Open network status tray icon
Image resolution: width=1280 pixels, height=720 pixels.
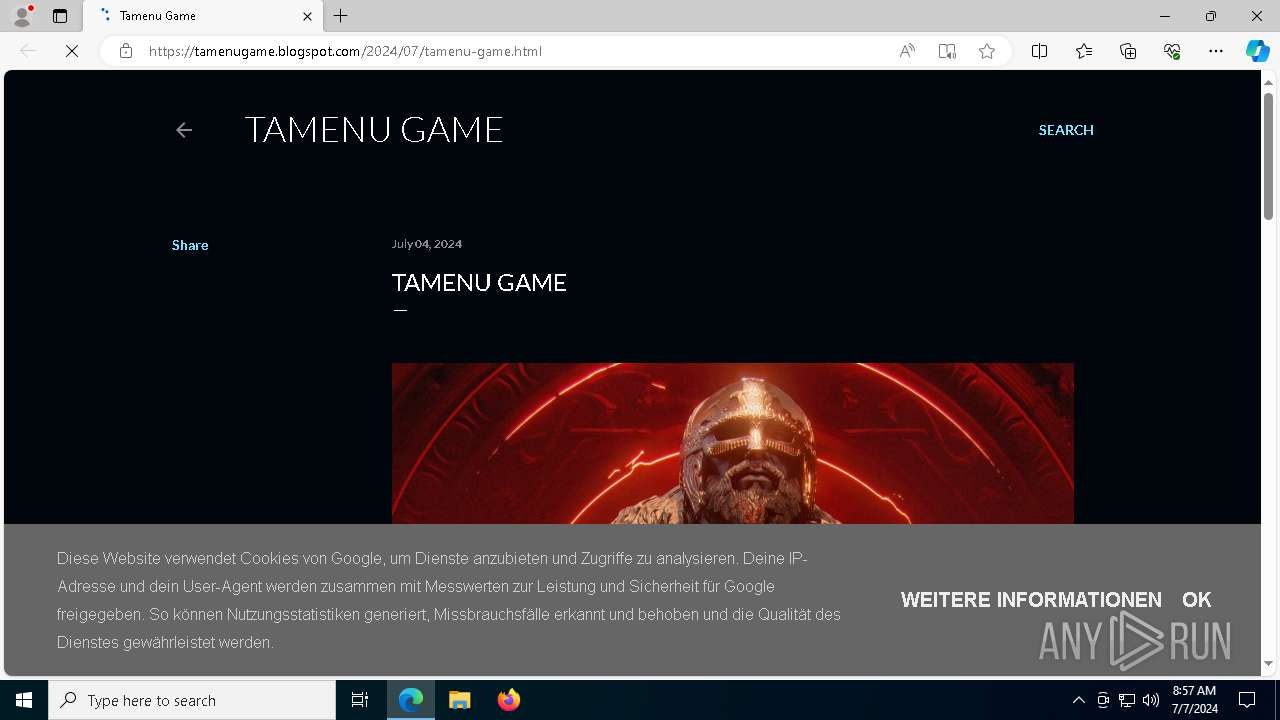1127,700
